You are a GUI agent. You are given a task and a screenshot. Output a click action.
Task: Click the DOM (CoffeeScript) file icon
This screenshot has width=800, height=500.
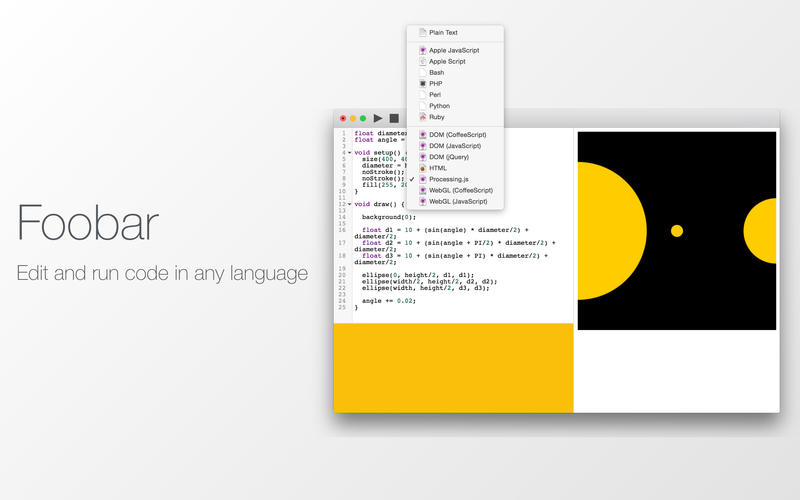click(x=422, y=135)
